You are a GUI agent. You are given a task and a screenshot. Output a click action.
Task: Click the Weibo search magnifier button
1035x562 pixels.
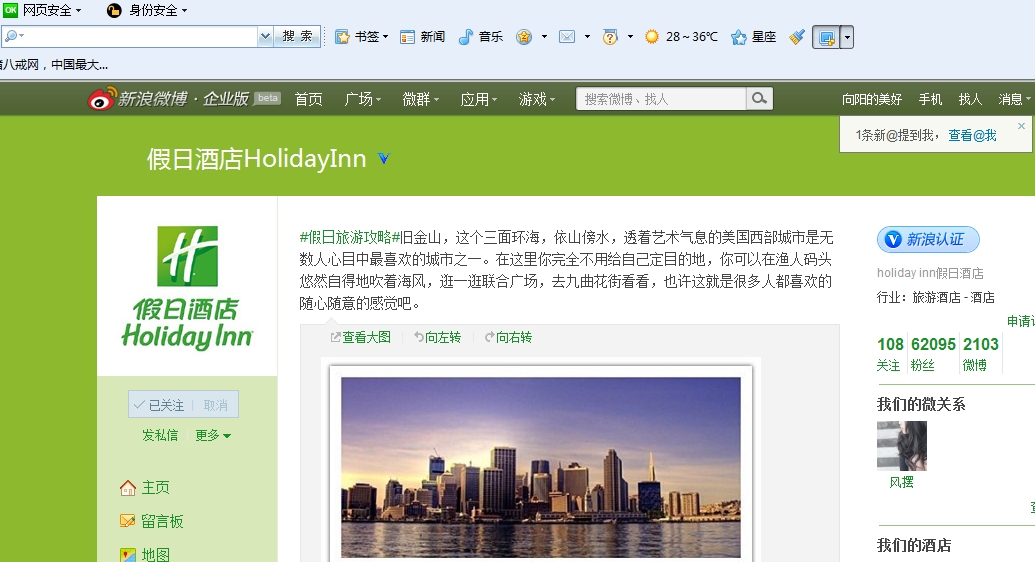tap(759, 99)
